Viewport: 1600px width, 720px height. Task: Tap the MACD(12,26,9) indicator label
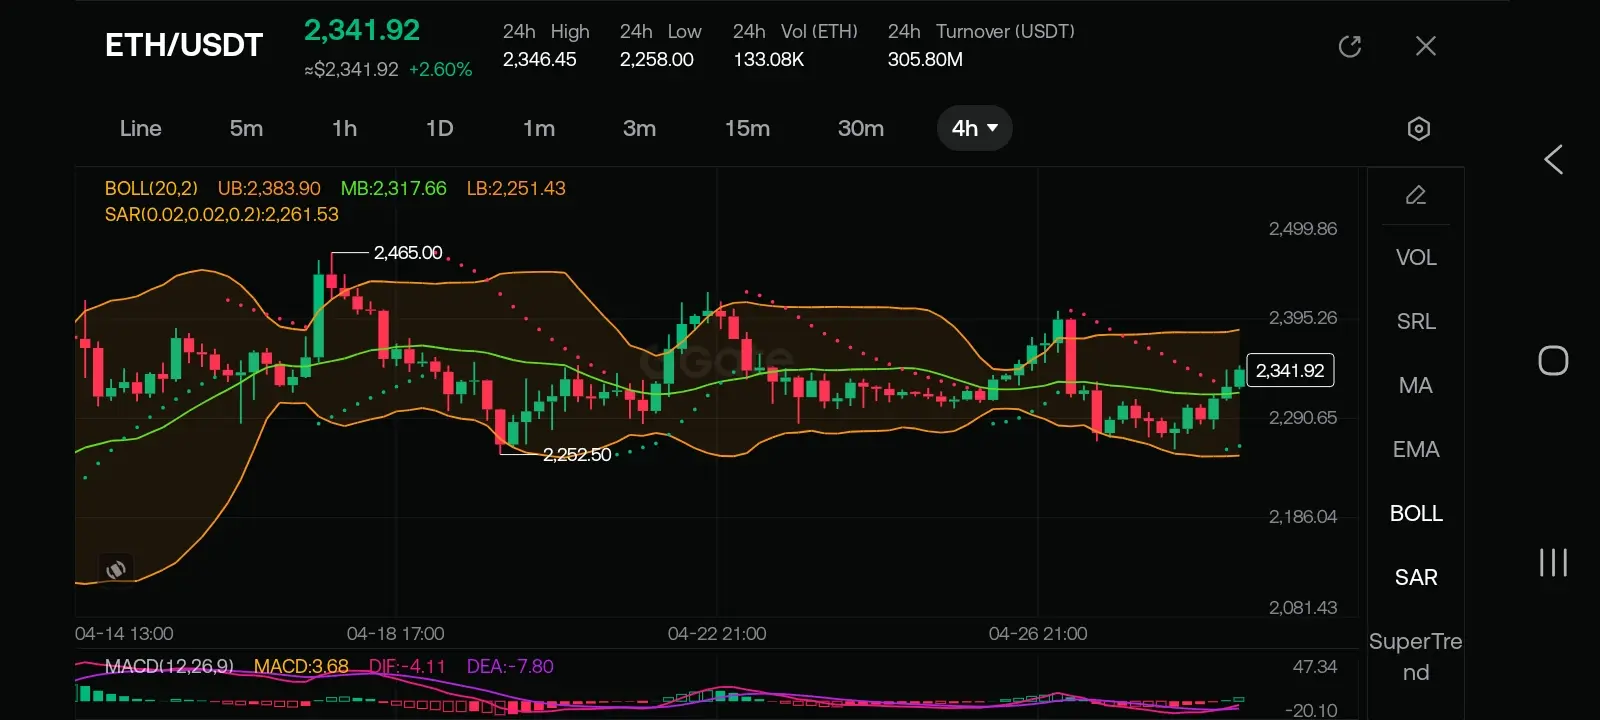pyautogui.click(x=169, y=666)
